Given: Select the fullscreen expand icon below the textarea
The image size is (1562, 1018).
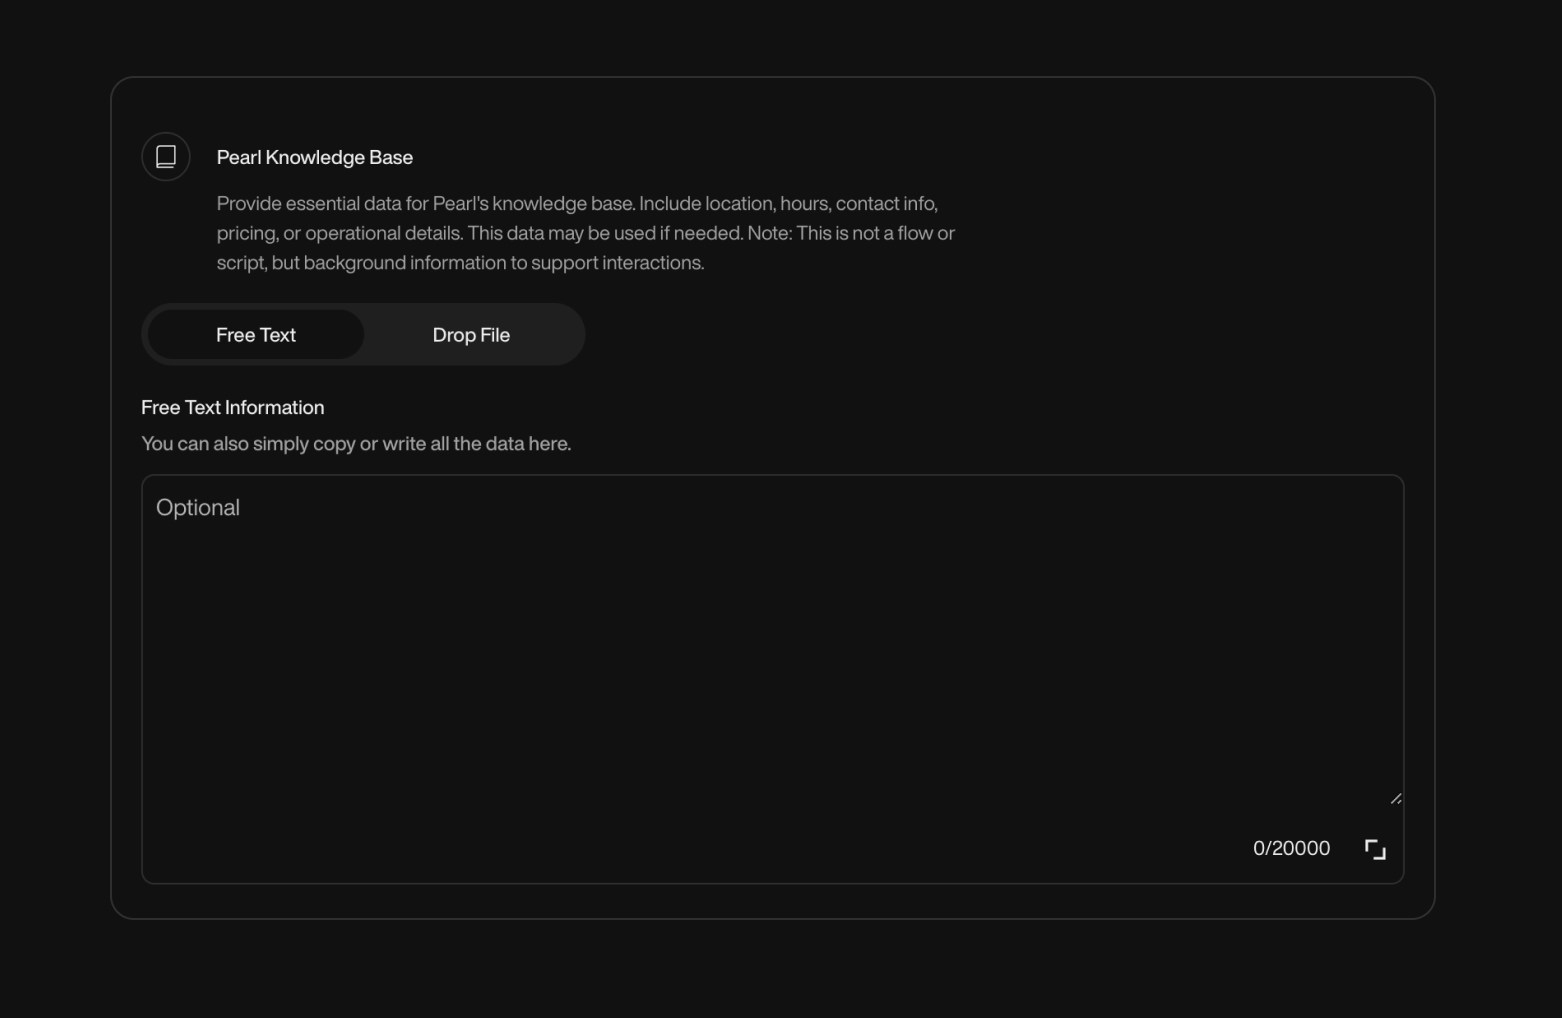Looking at the screenshot, I should pyautogui.click(x=1375, y=848).
